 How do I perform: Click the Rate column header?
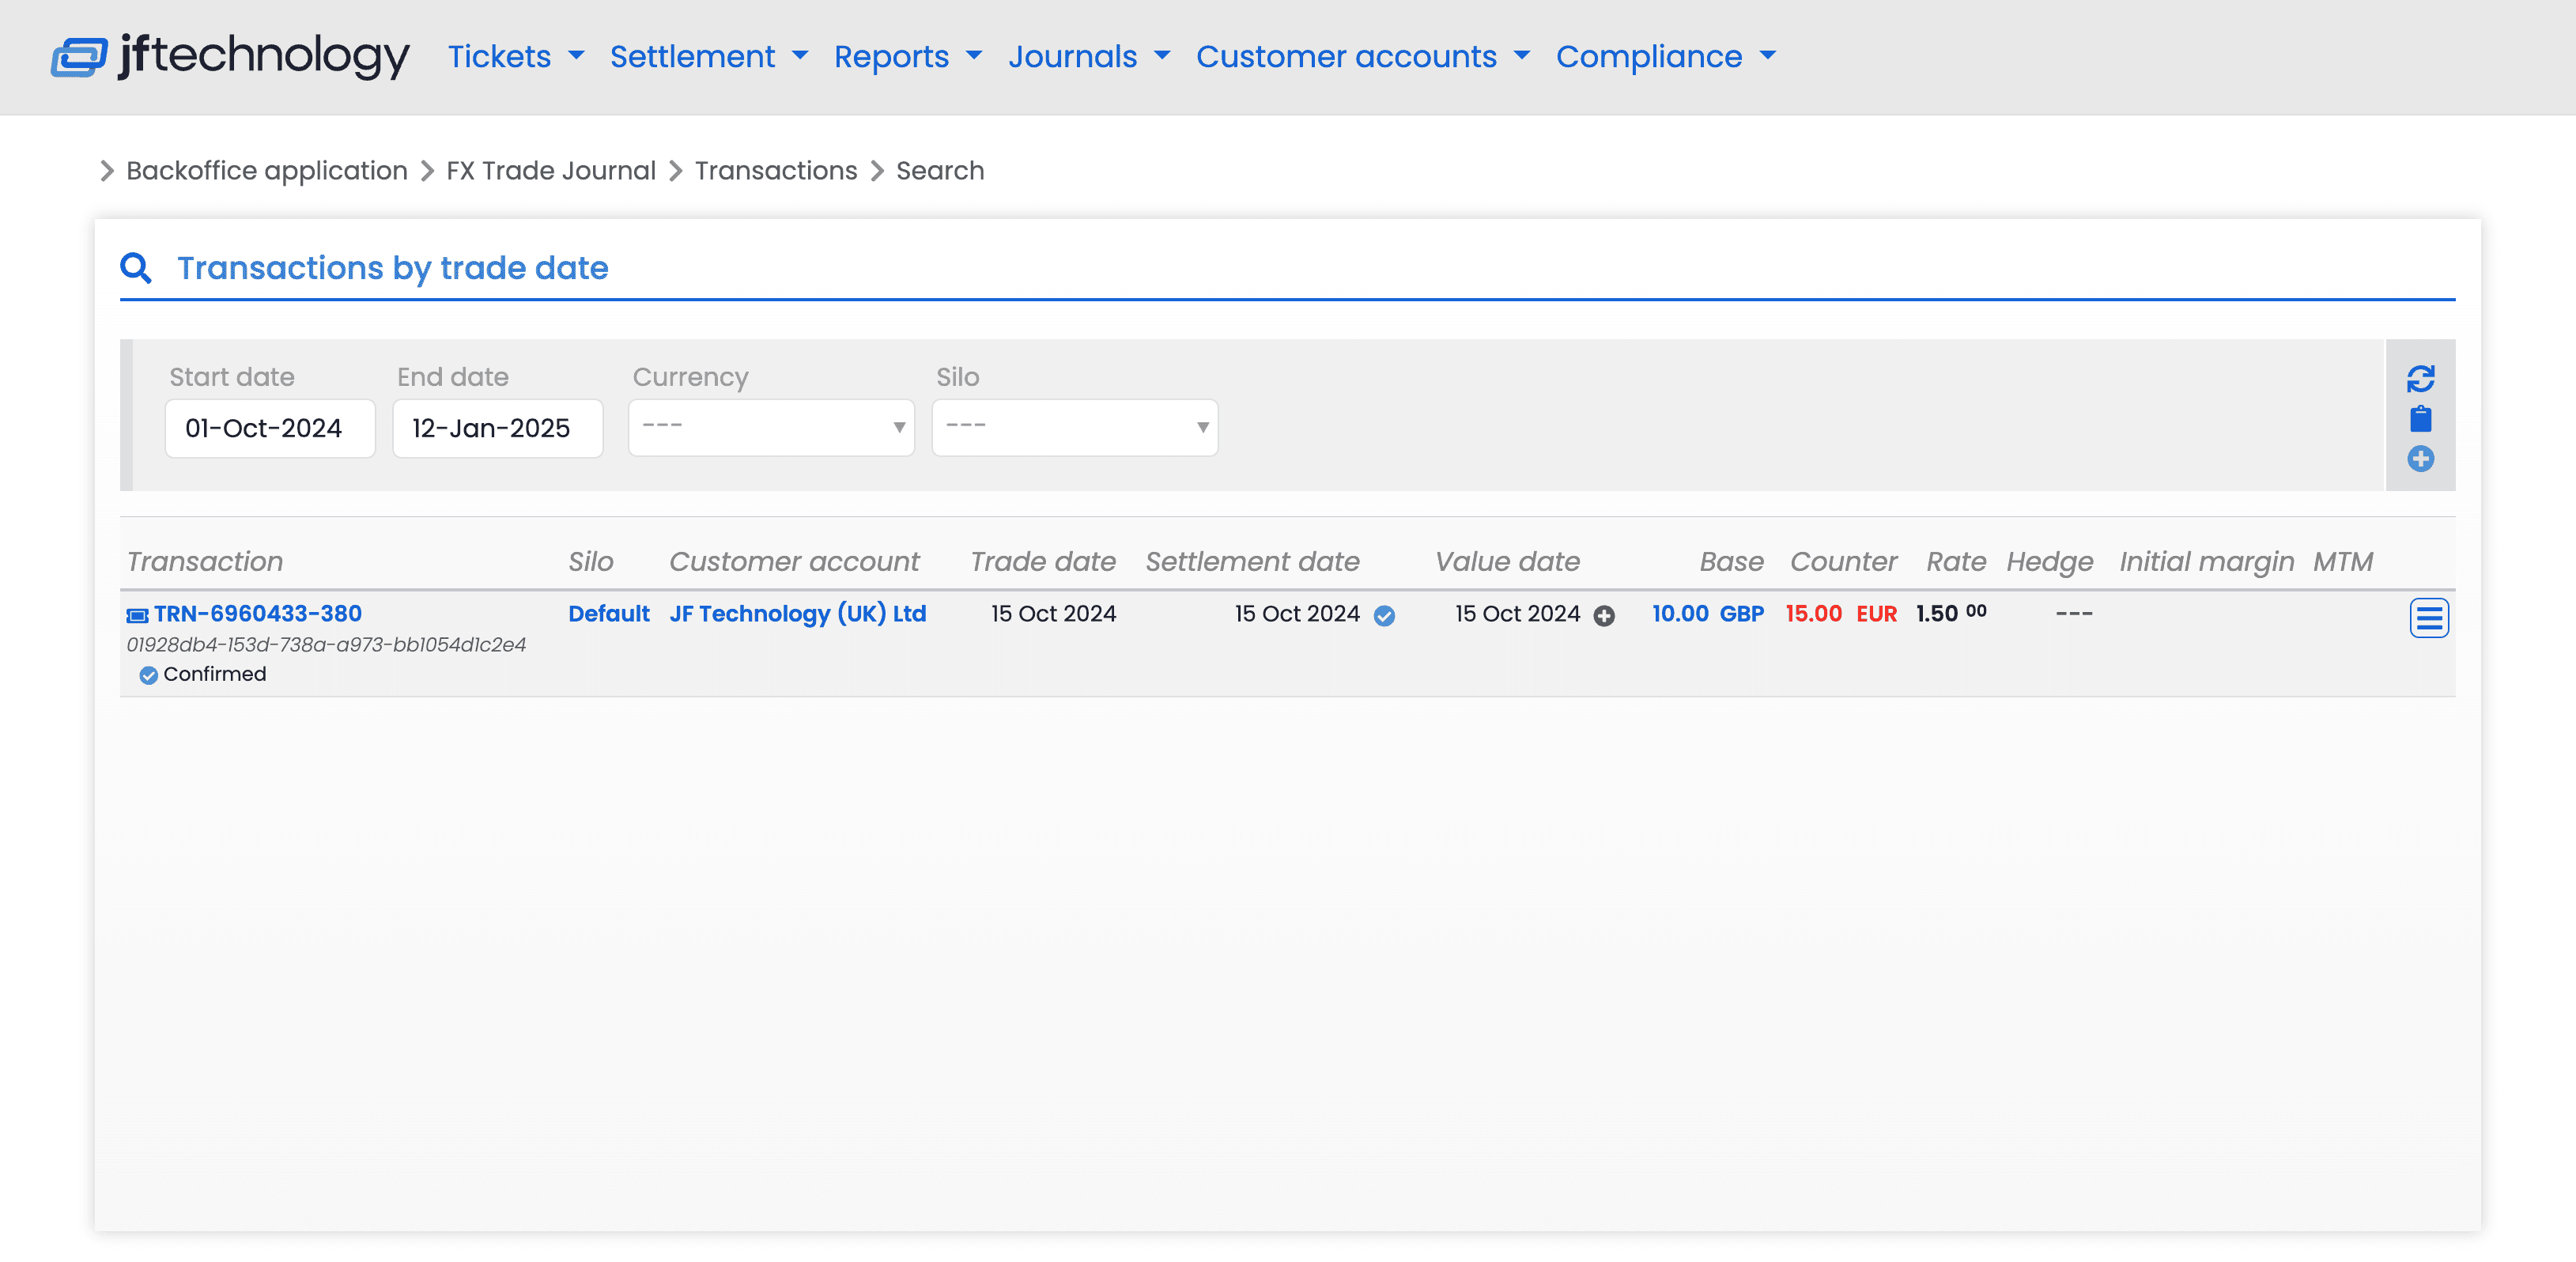(x=1956, y=562)
